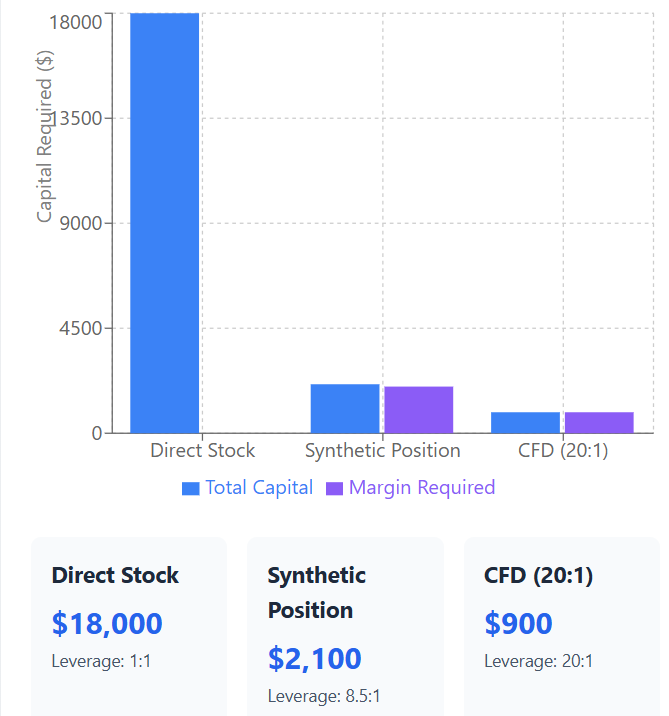Click the CFD (20:1) x-axis label
This screenshot has width=669, height=716.
coord(563,450)
